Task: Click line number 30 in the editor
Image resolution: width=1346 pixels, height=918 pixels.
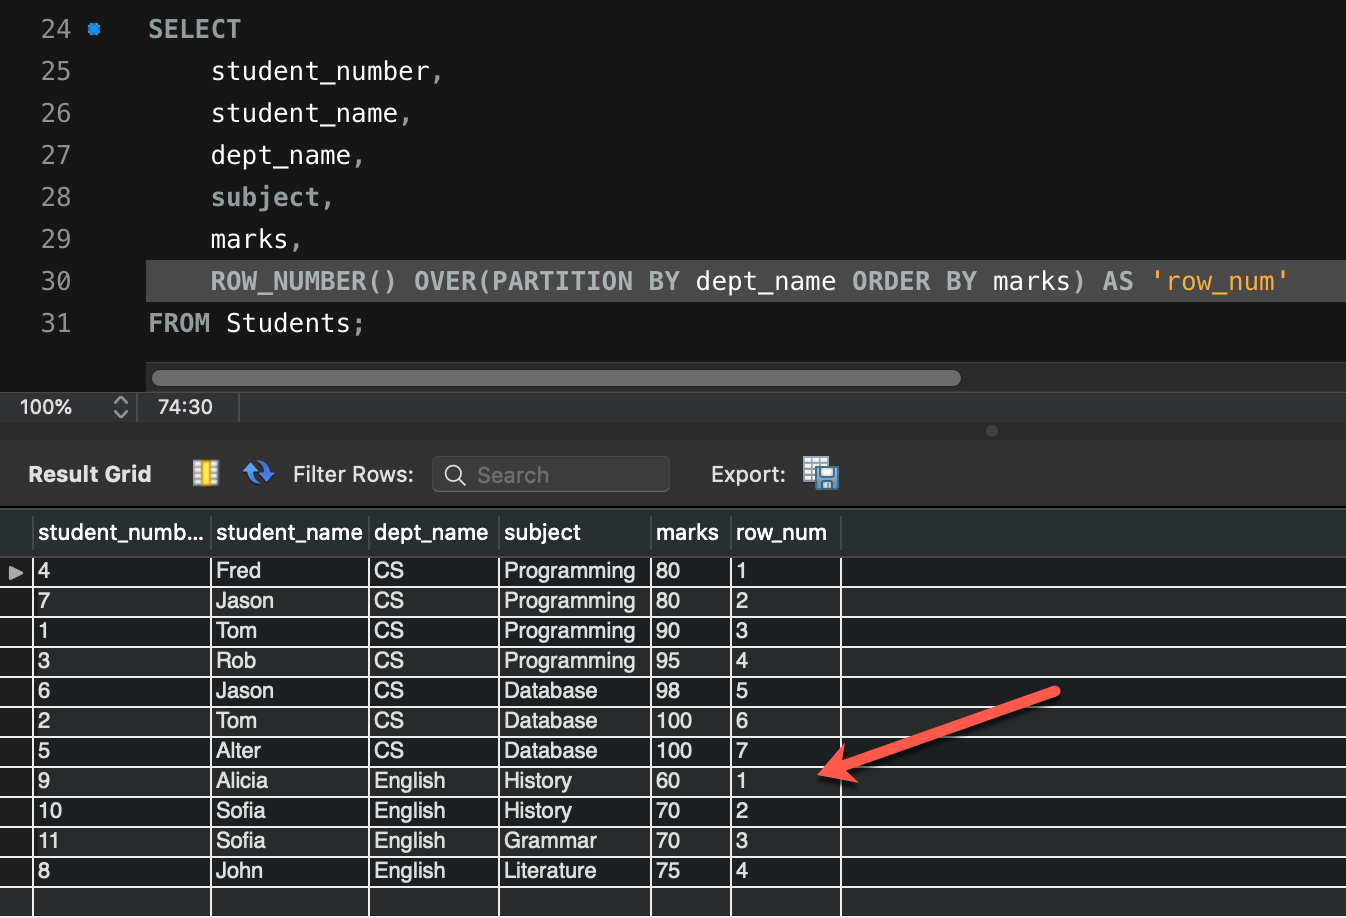Action: click(x=56, y=281)
